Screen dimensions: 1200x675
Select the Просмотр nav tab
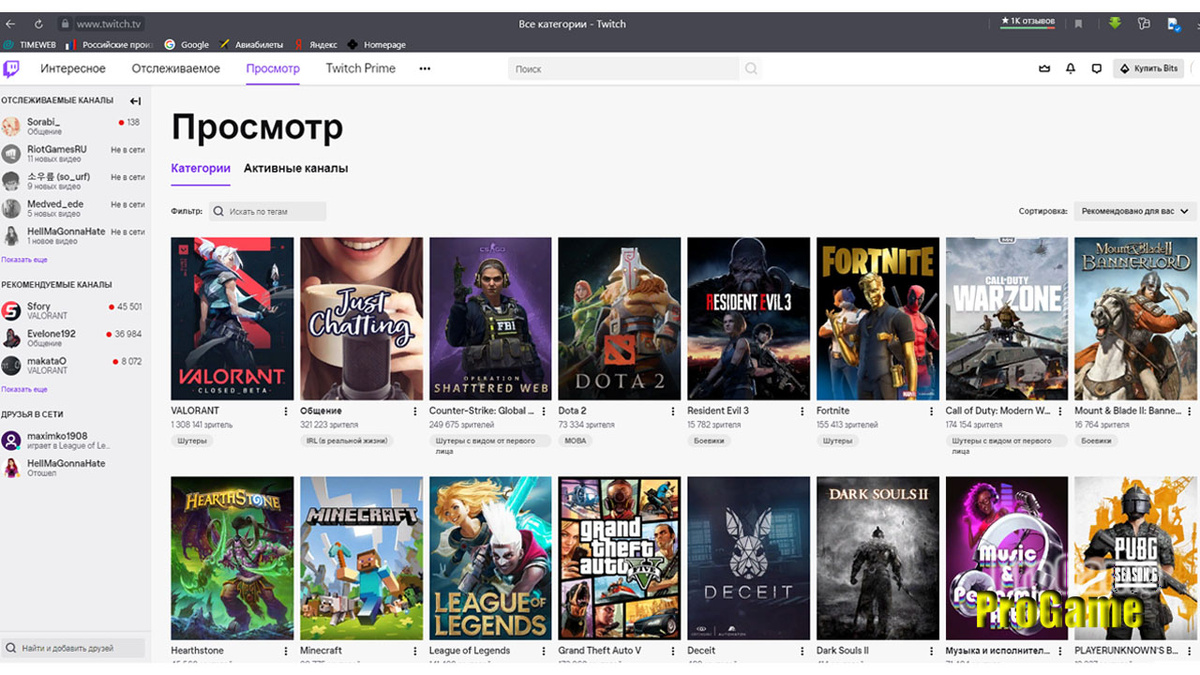click(273, 69)
